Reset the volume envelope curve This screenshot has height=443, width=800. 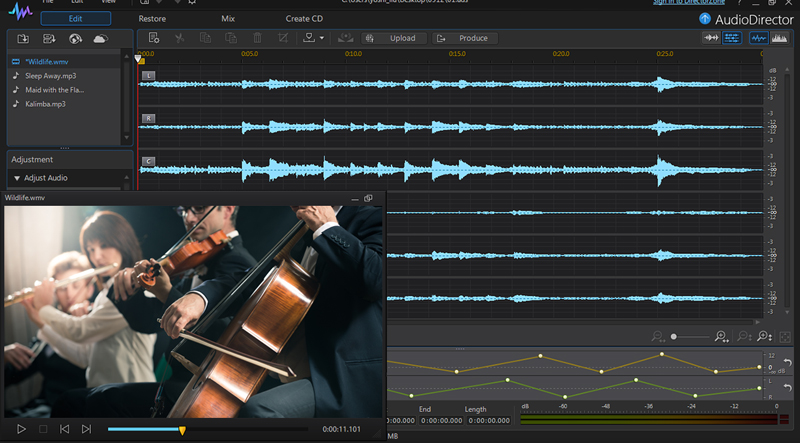(788, 362)
